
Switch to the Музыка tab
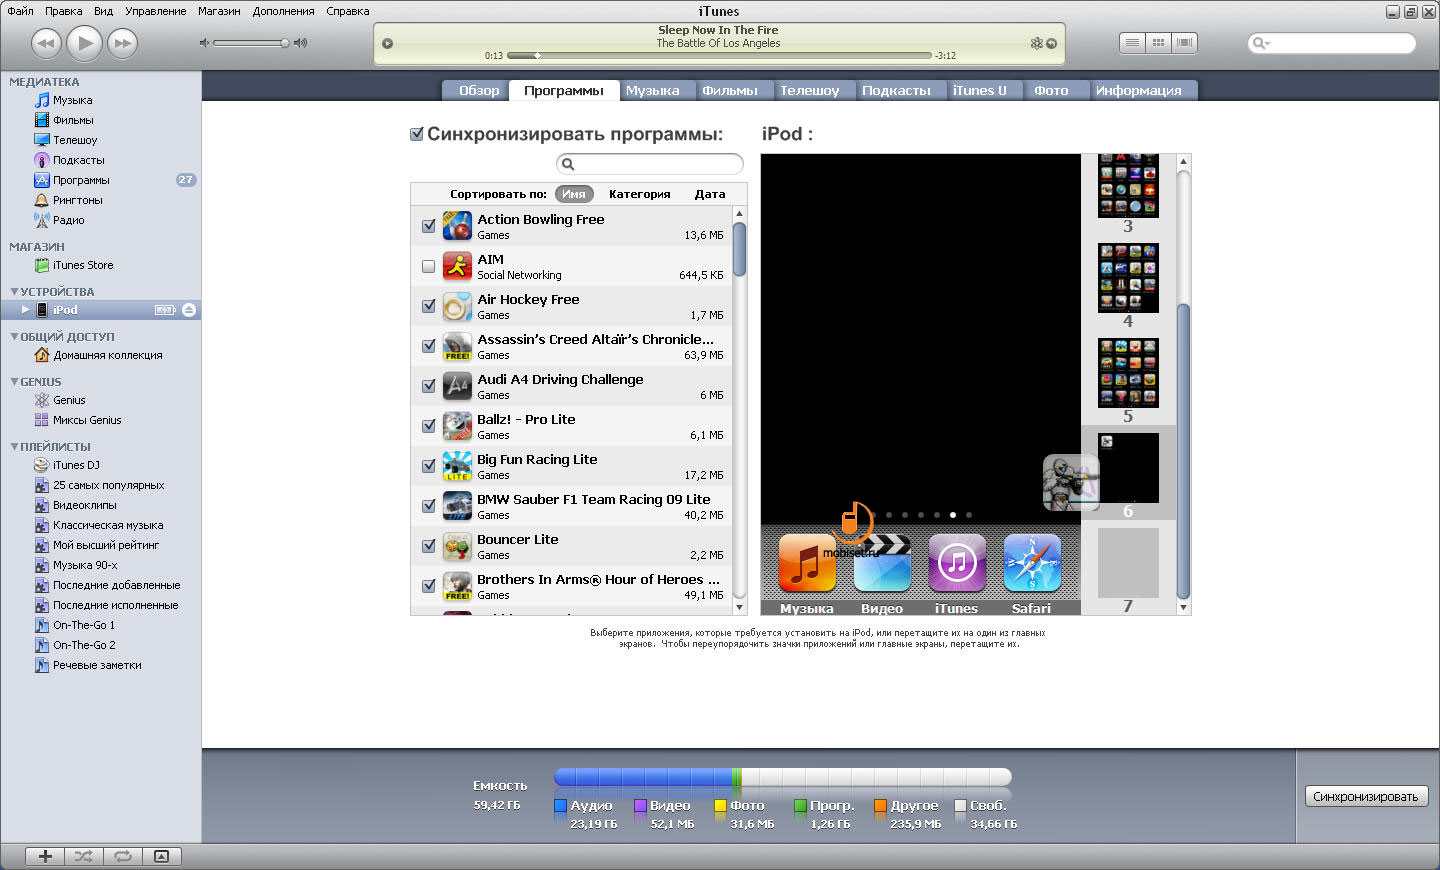(x=652, y=90)
